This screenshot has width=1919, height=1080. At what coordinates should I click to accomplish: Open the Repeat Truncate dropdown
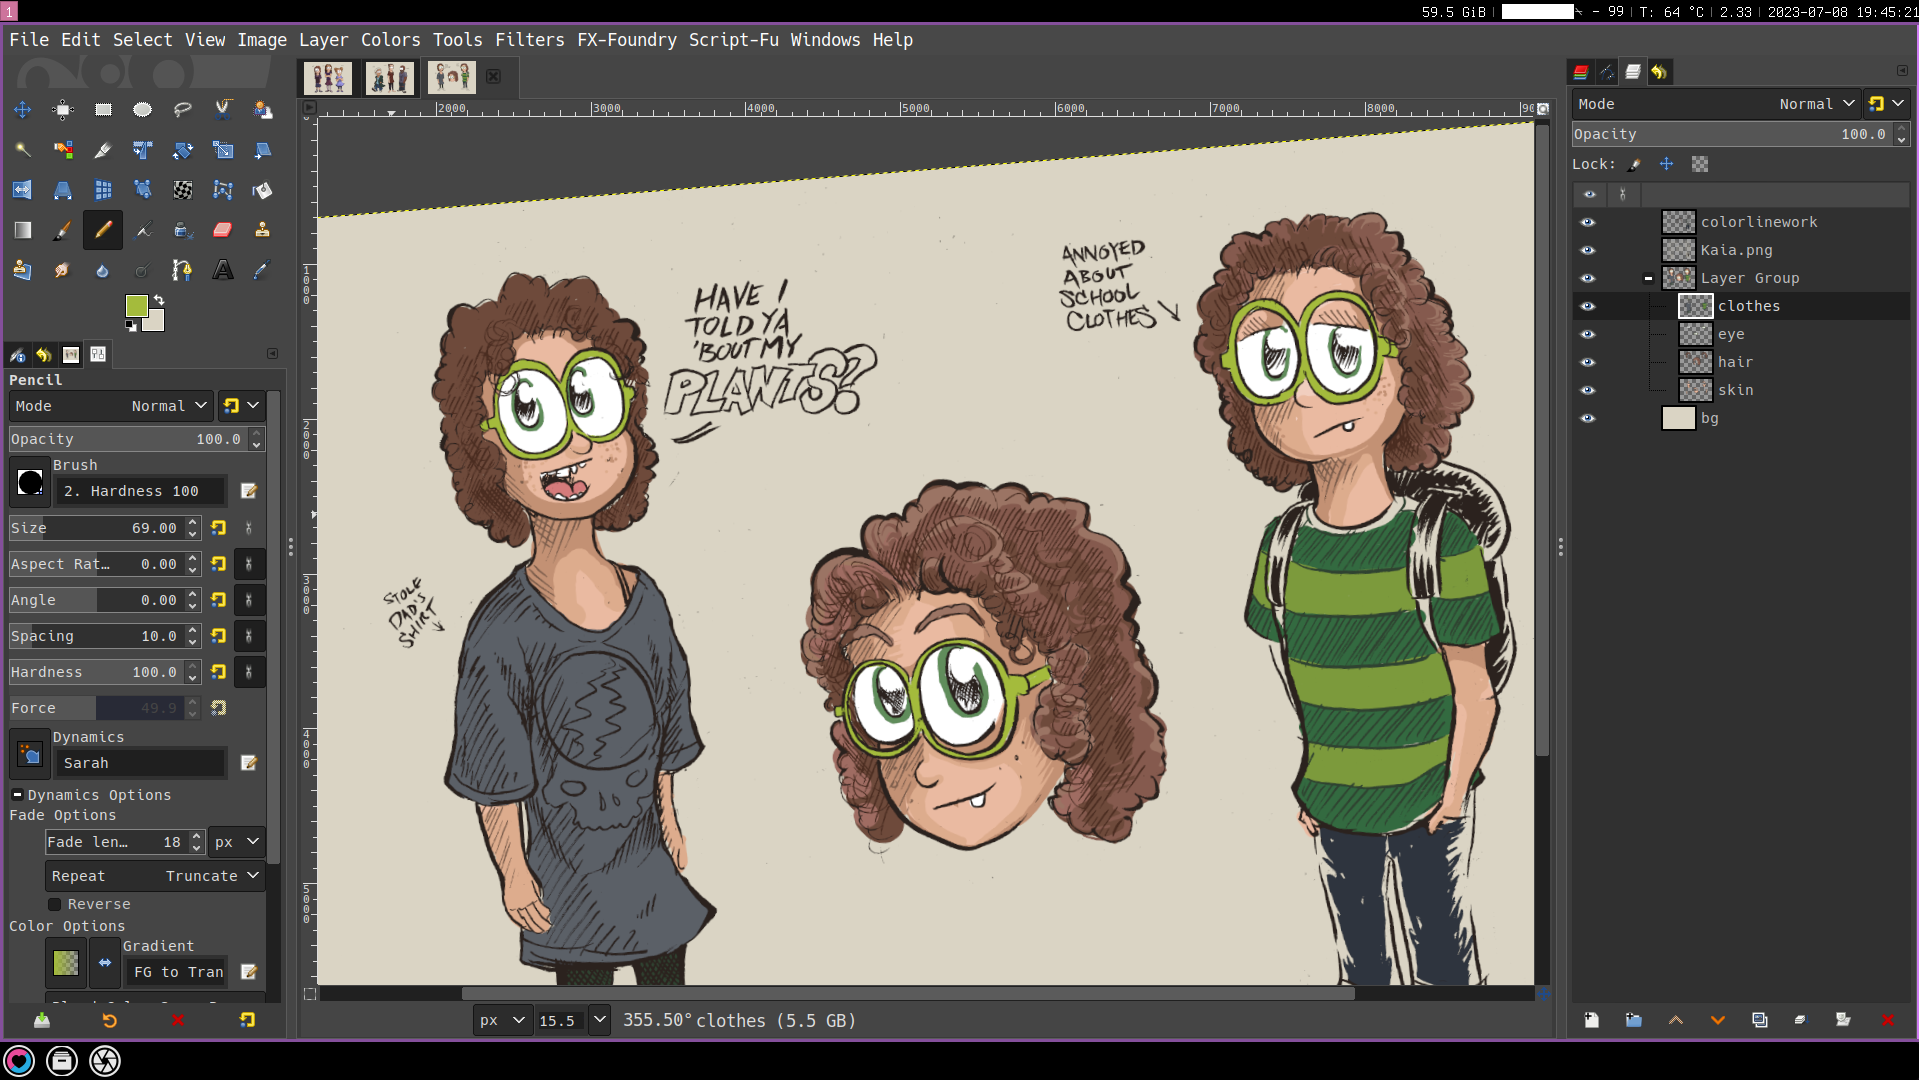click(x=155, y=876)
